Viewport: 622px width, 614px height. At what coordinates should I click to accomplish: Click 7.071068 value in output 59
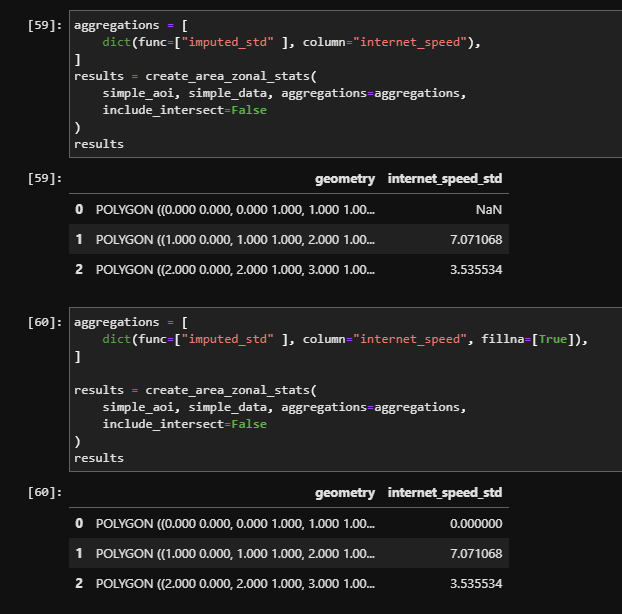point(476,240)
